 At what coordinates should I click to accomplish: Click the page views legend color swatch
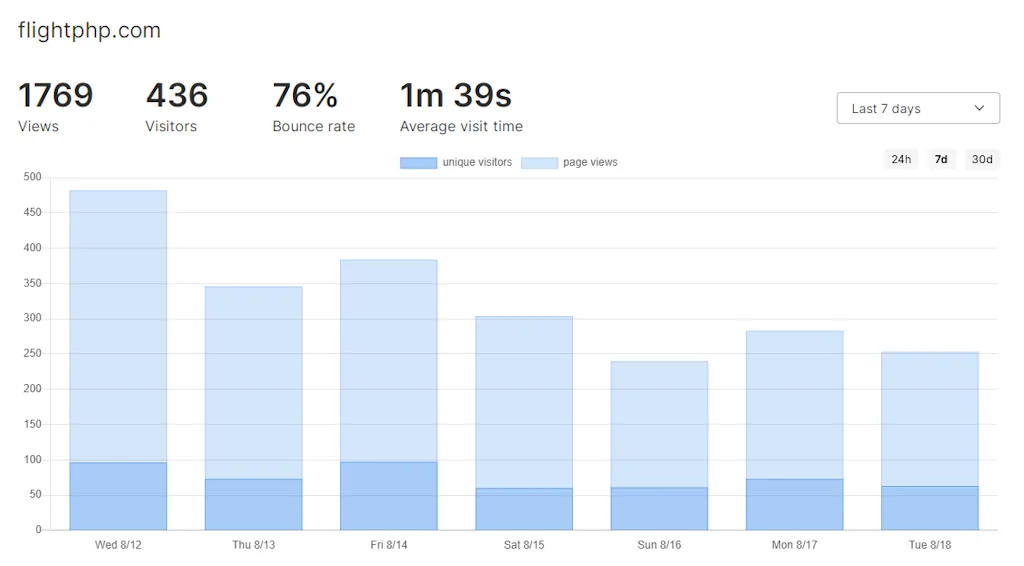click(539, 163)
